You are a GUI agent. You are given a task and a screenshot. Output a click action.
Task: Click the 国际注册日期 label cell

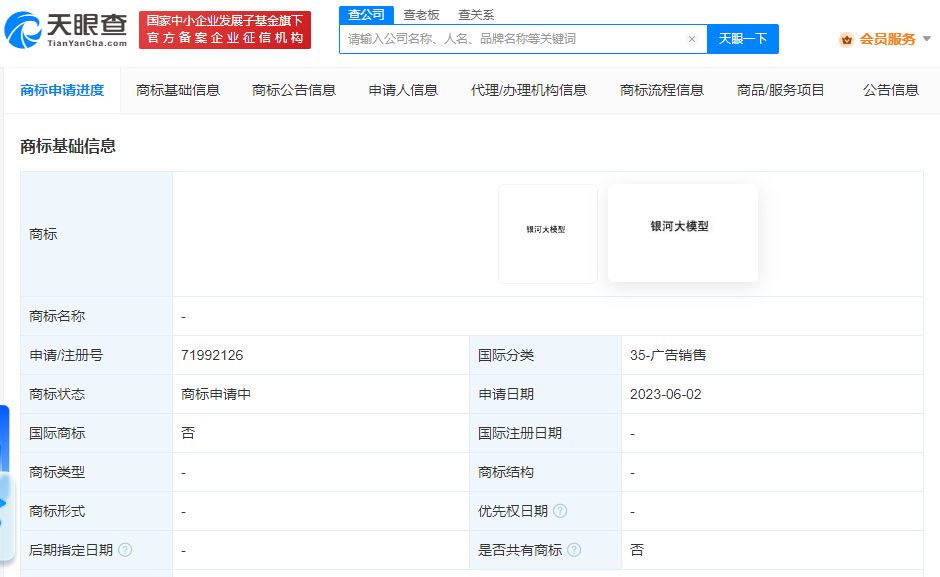[x=546, y=434]
